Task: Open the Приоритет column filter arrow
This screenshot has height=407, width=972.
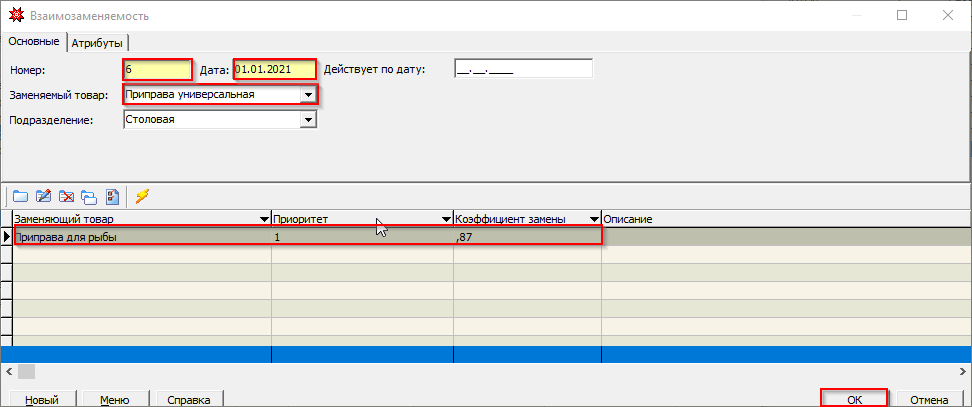Action: [445, 219]
